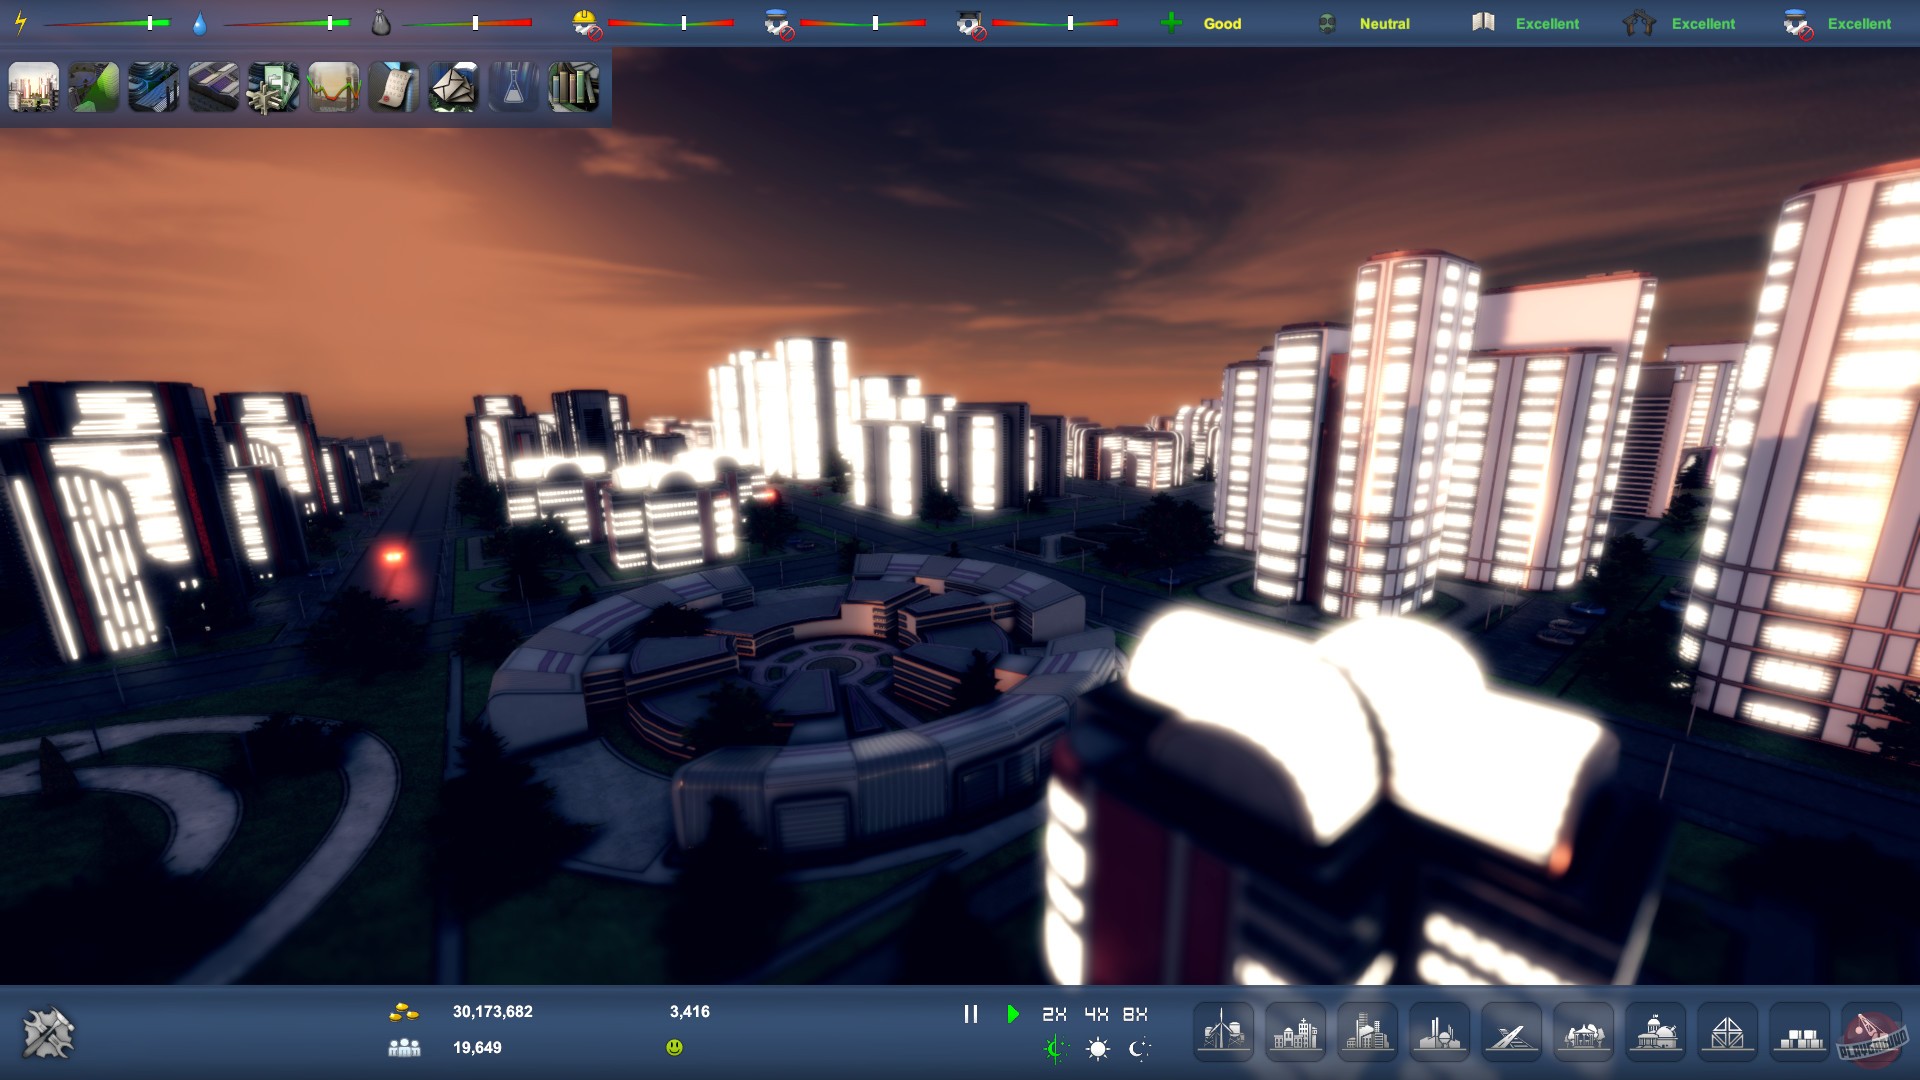1920x1080 pixels.
Task: Open roads and transport build menu
Action: (1511, 1033)
